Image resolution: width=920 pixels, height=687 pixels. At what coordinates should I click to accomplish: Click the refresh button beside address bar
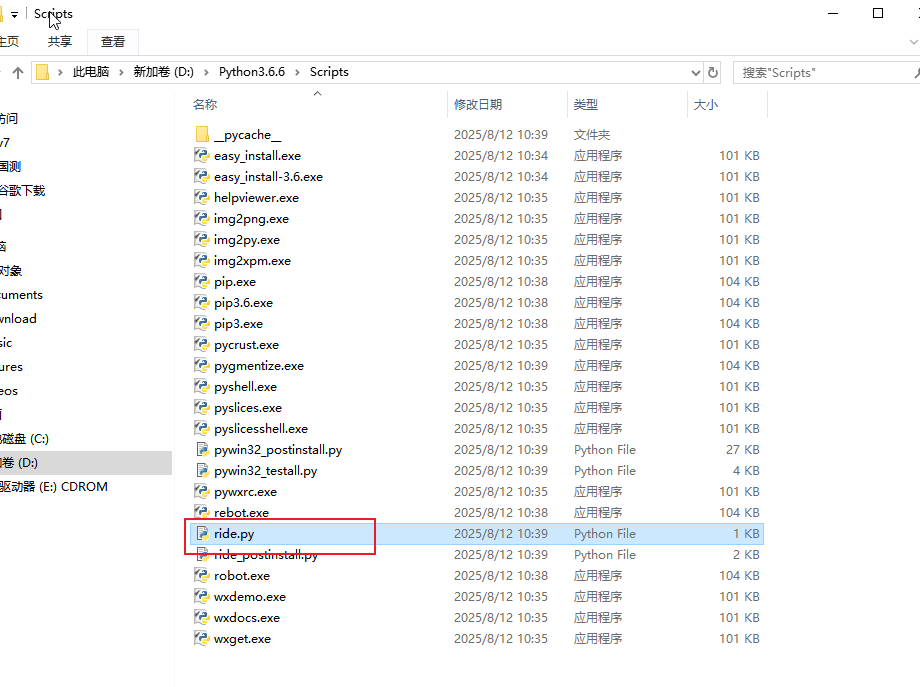click(x=713, y=72)
